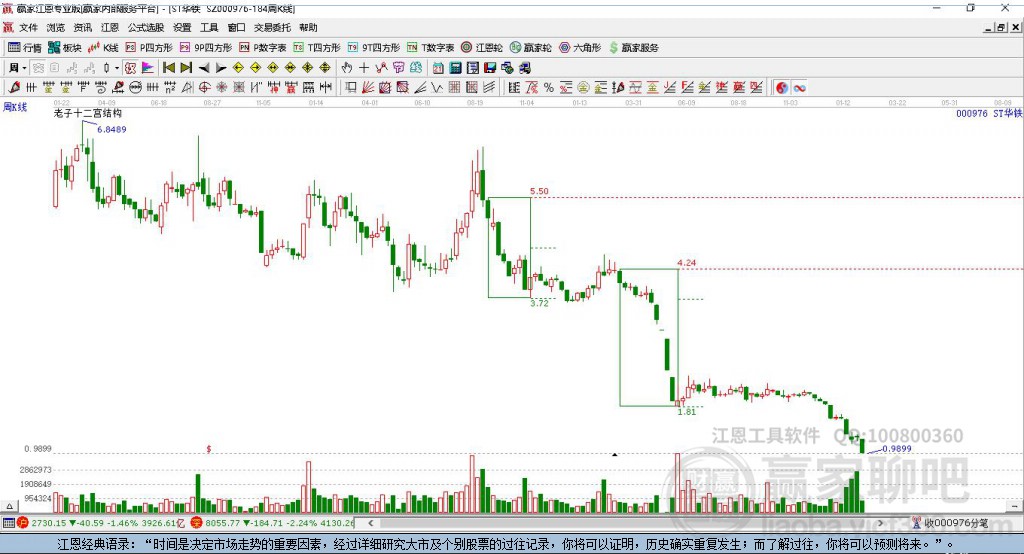
Task: Click the first yellow diamond left-arrow icon
Action: tap(238, 68)
